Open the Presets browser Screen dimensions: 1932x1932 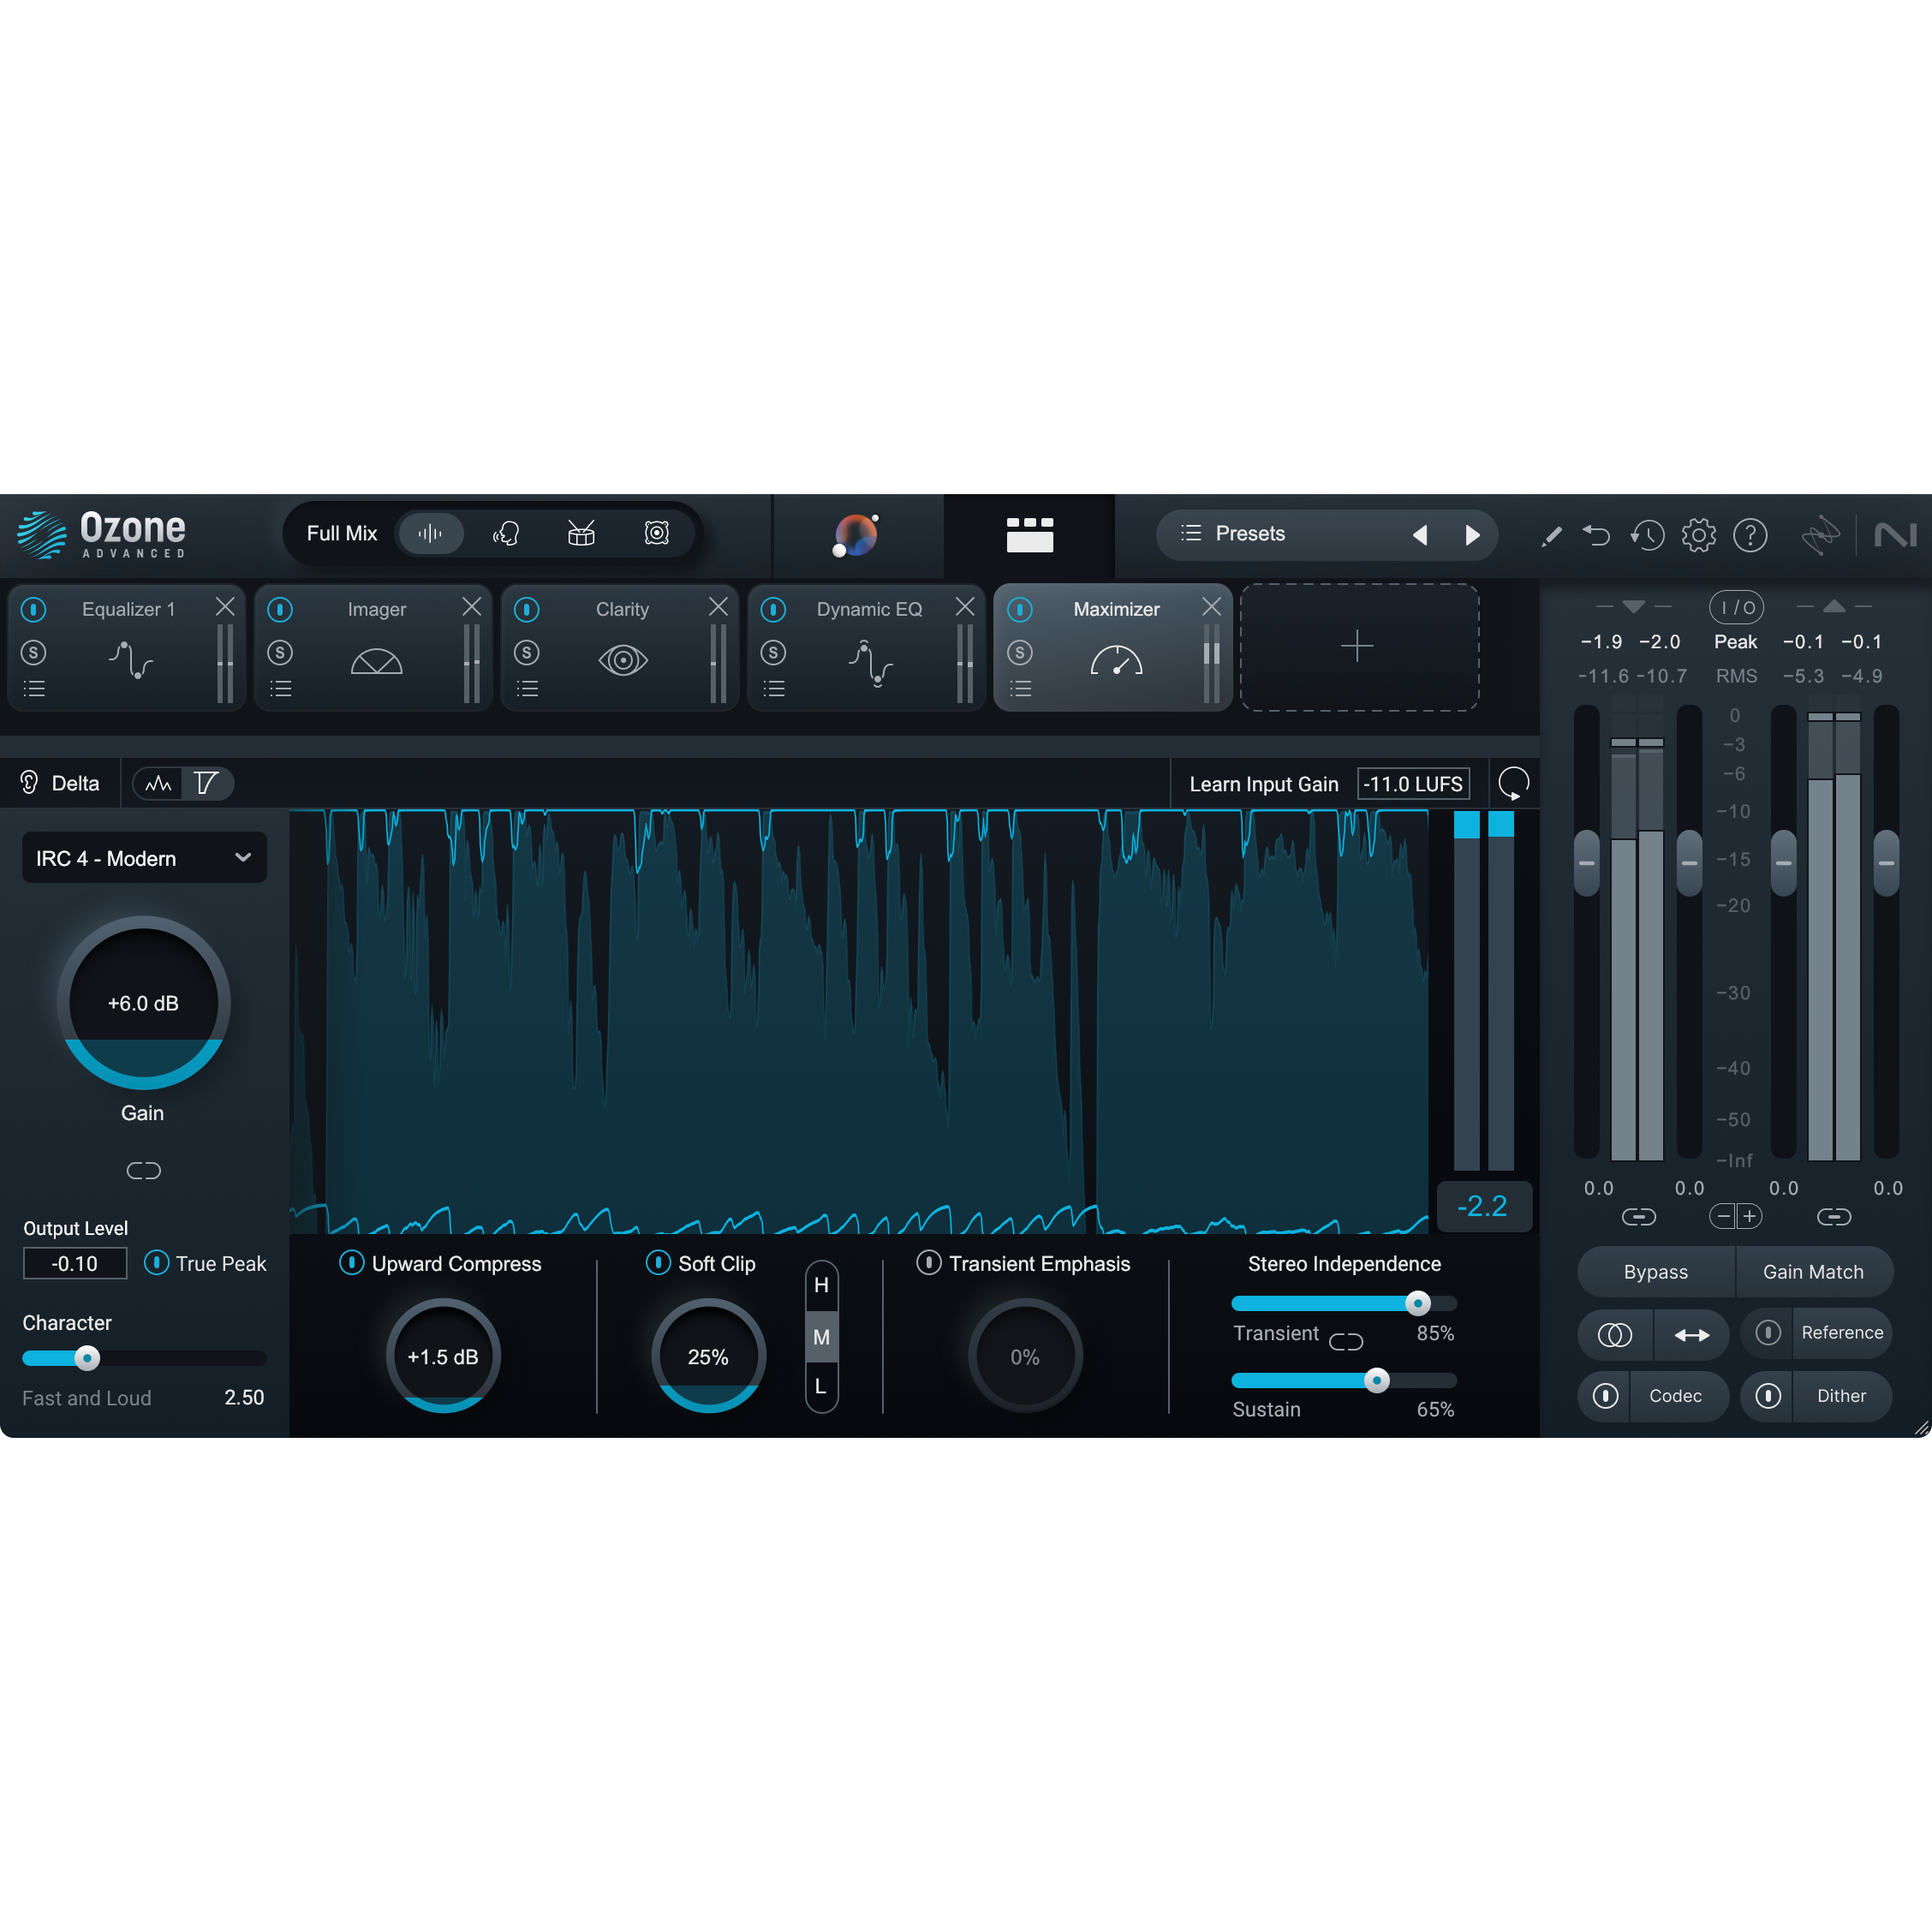[x=1250, y=533]
